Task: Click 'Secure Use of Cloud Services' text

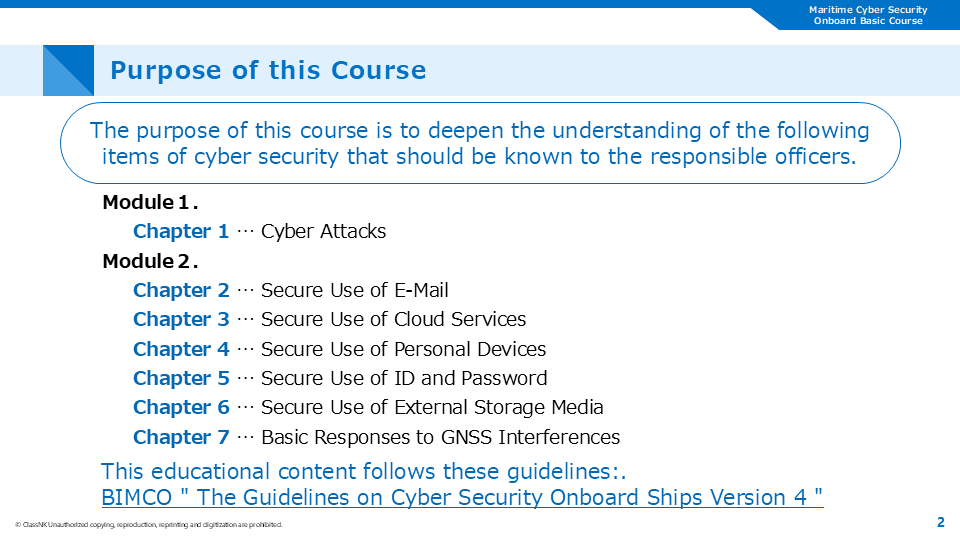Action: (393, 320)
